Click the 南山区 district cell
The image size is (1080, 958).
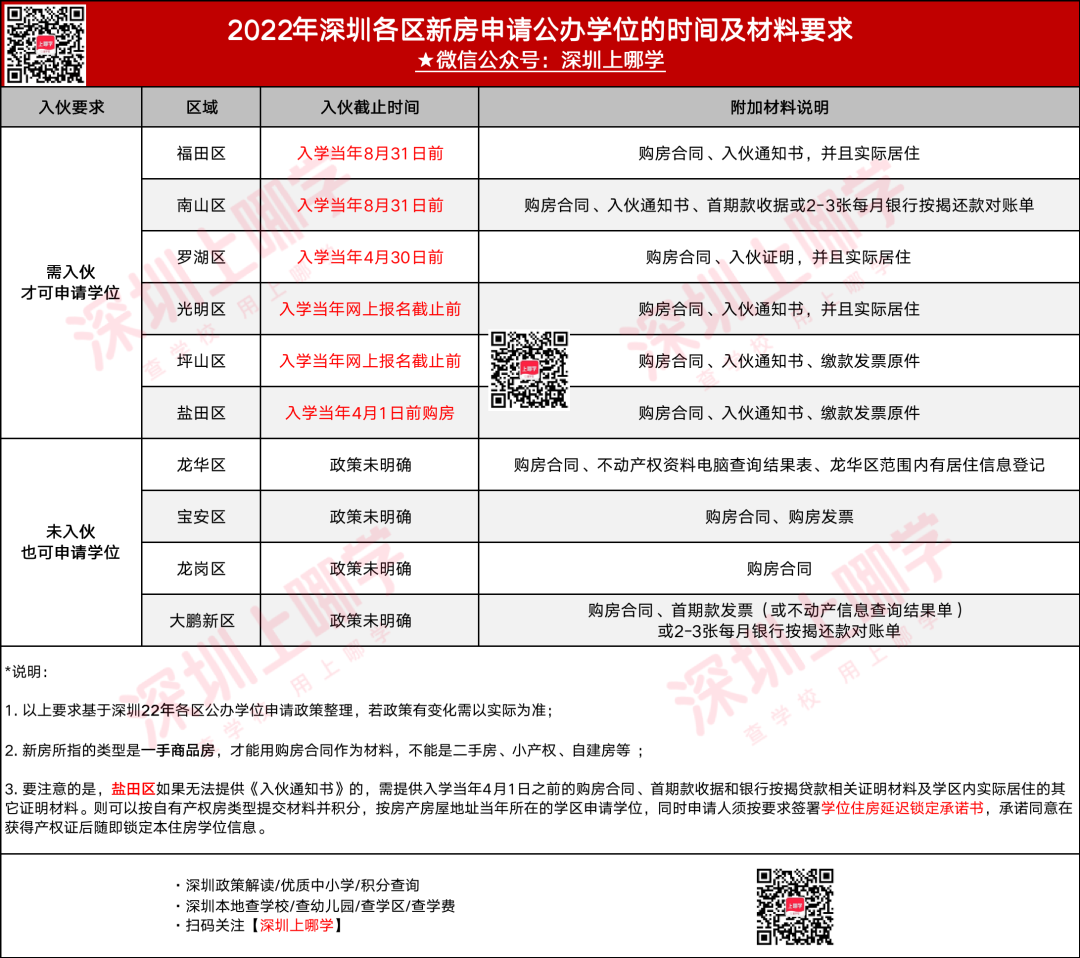[x=201, y=205]
